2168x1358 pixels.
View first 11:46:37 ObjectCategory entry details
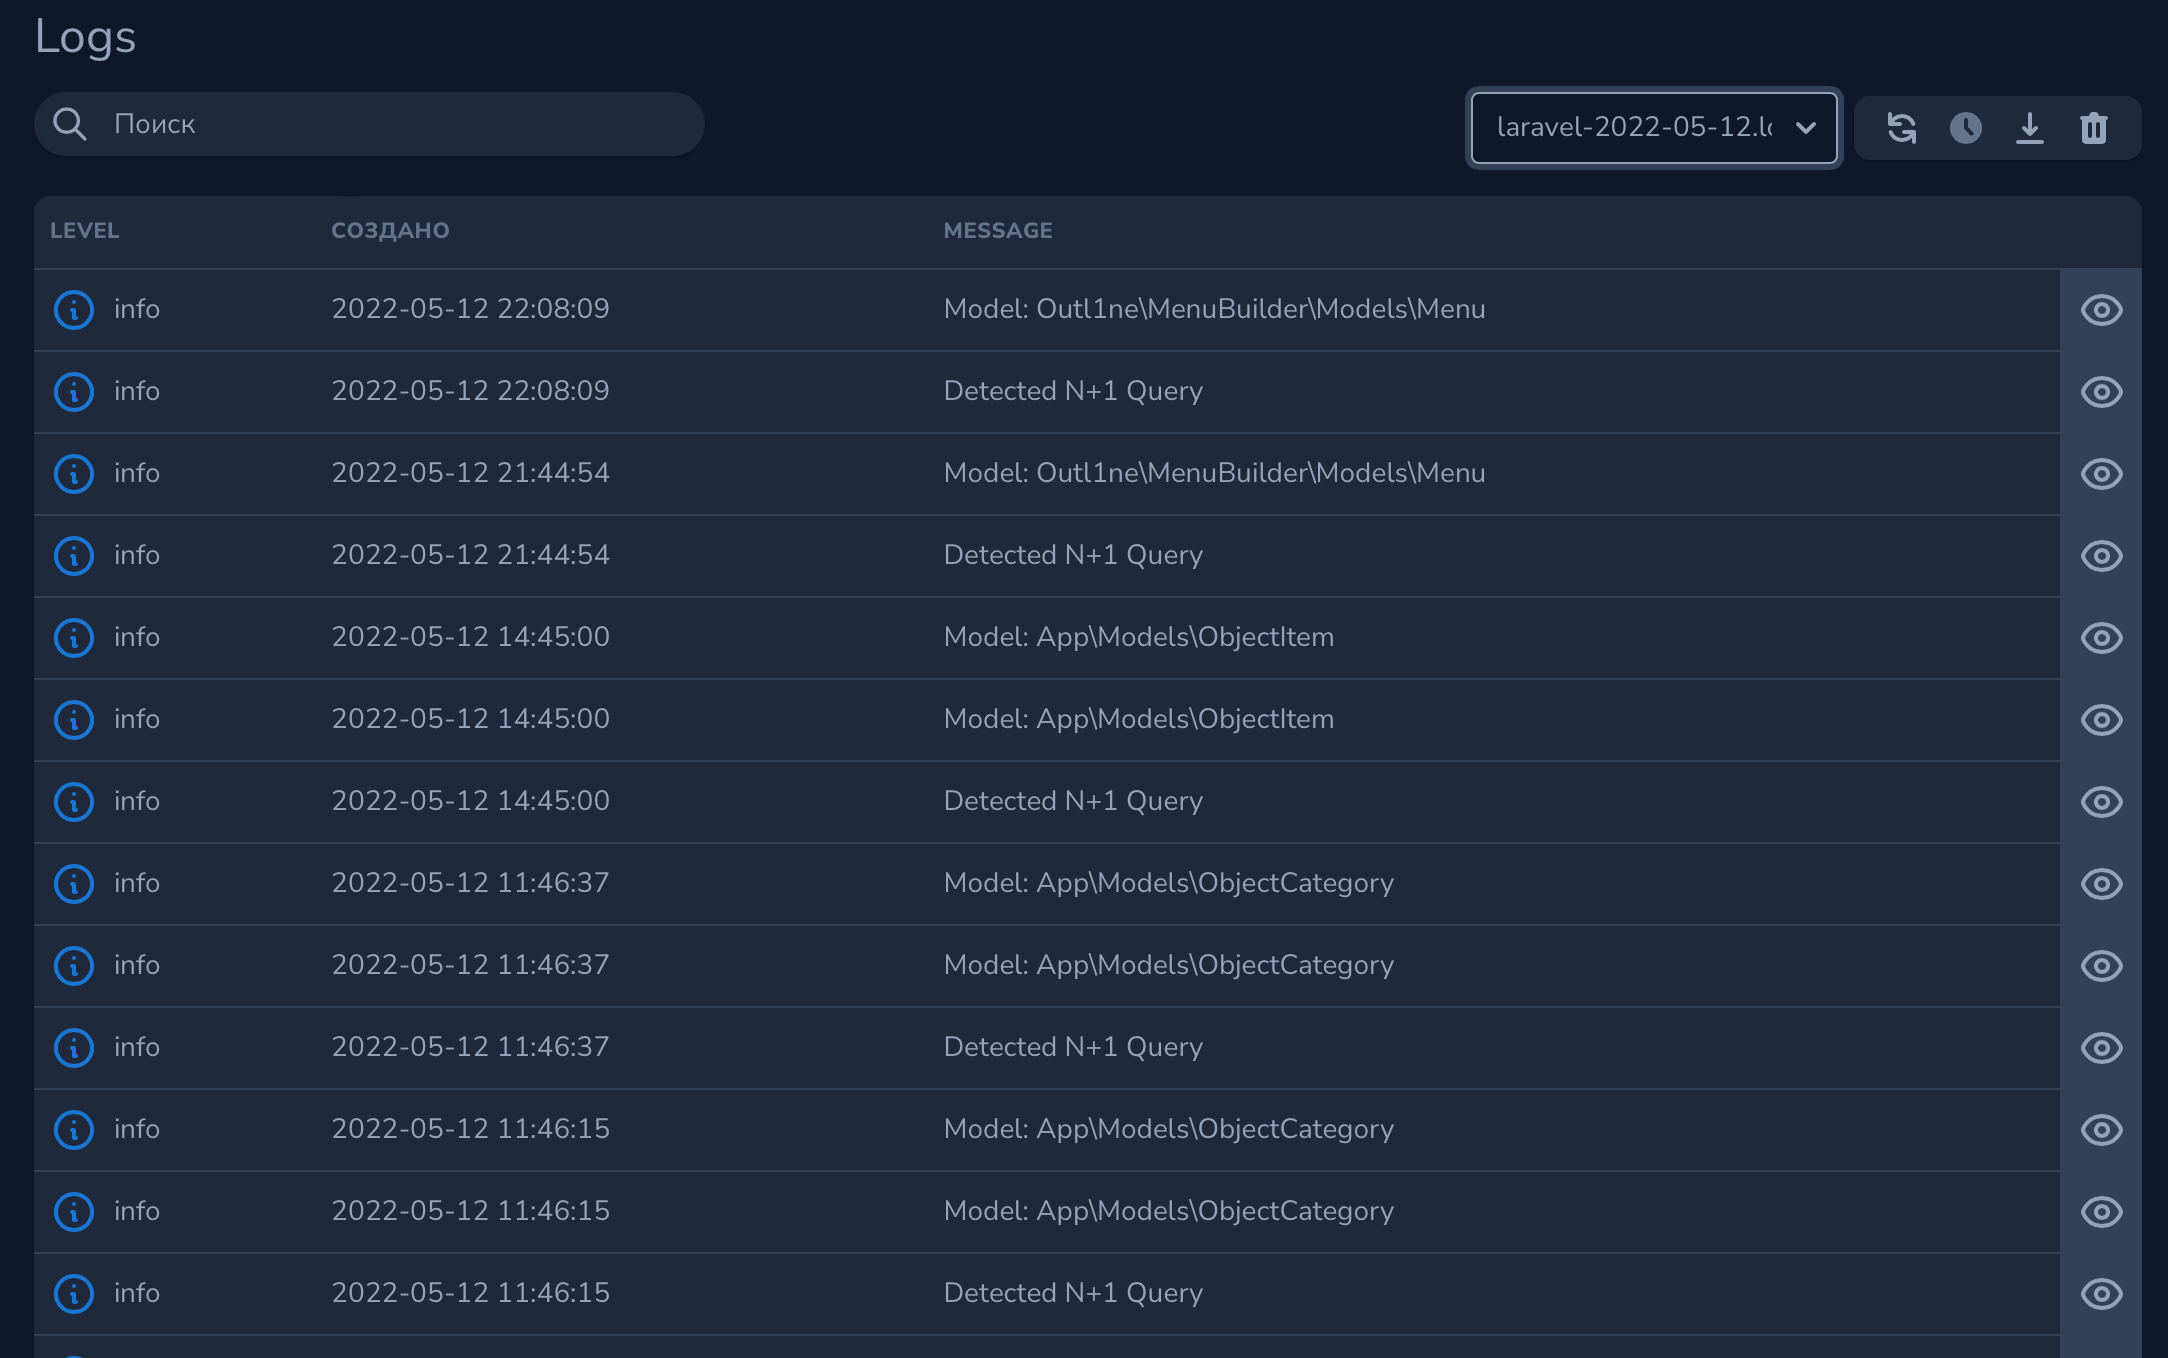[x=2101, y=884]
